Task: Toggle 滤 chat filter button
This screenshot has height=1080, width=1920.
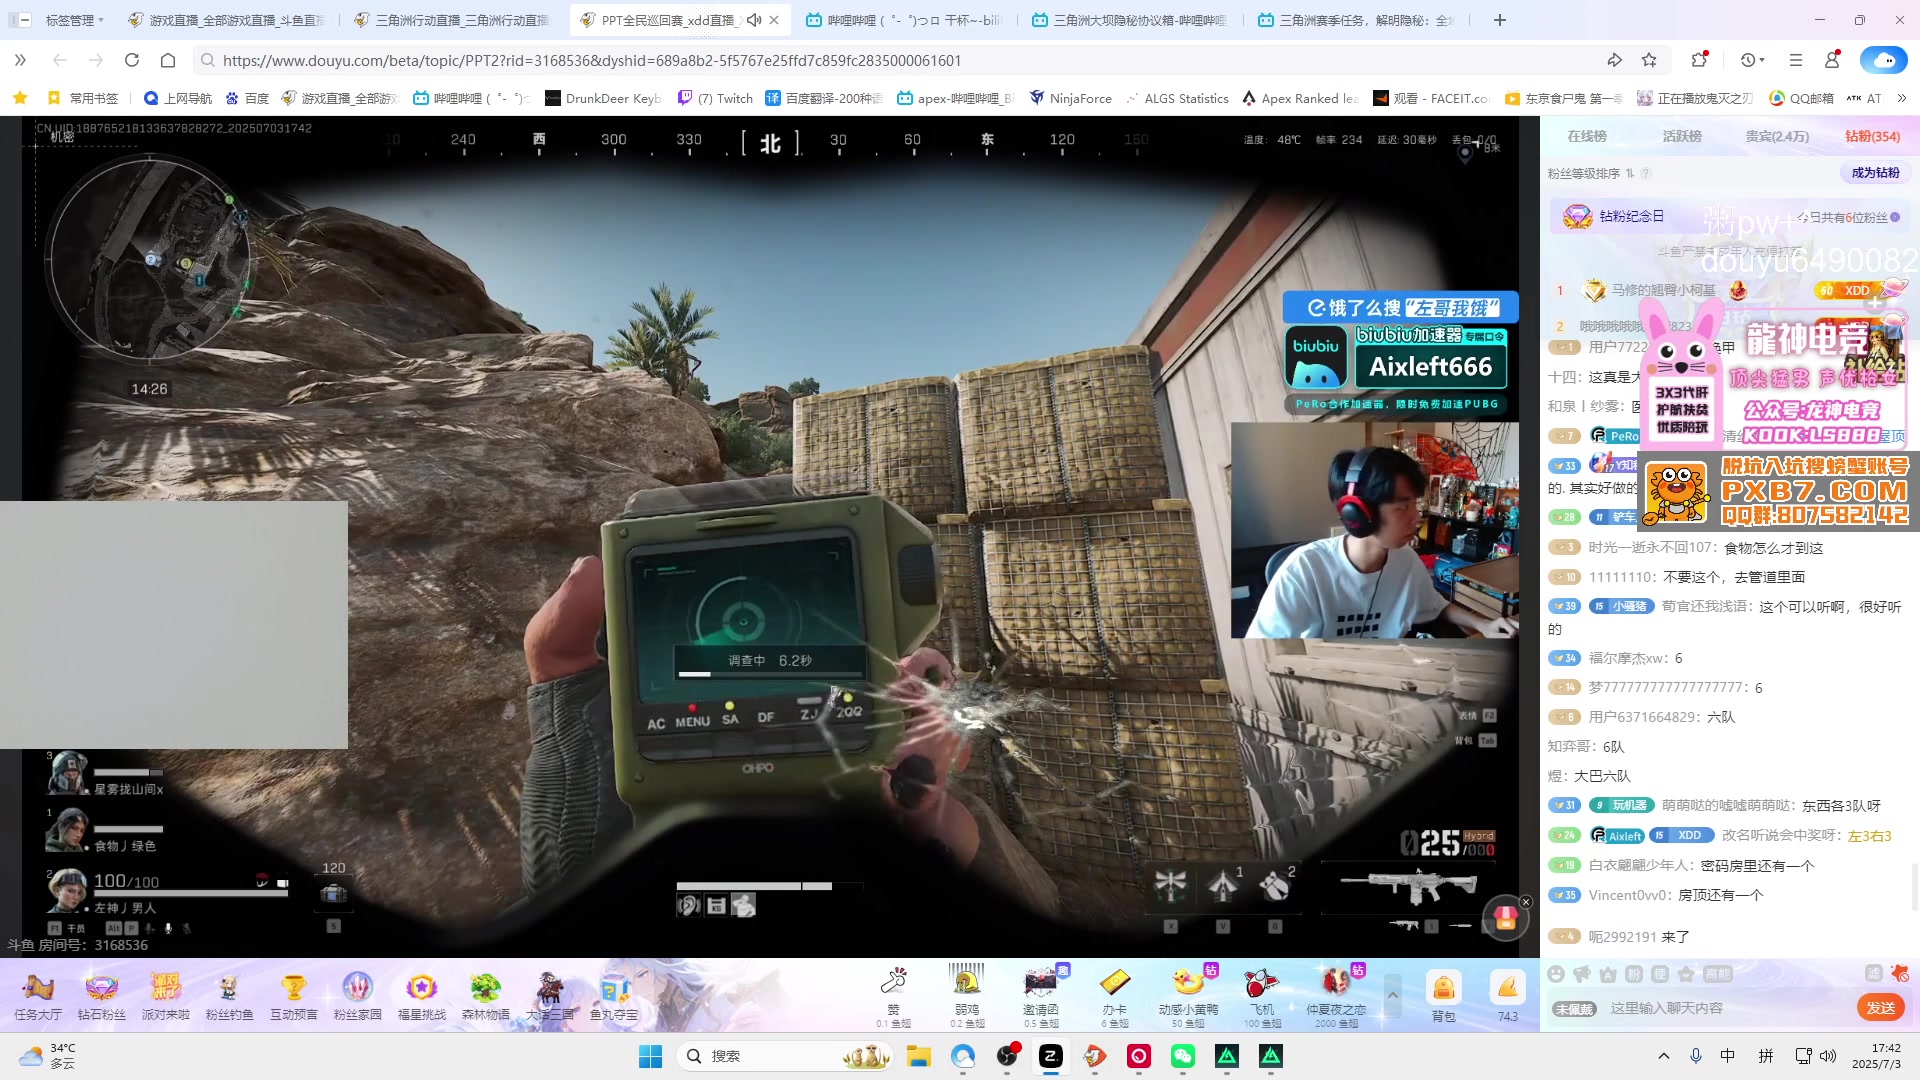Action: coord(1874,974)
